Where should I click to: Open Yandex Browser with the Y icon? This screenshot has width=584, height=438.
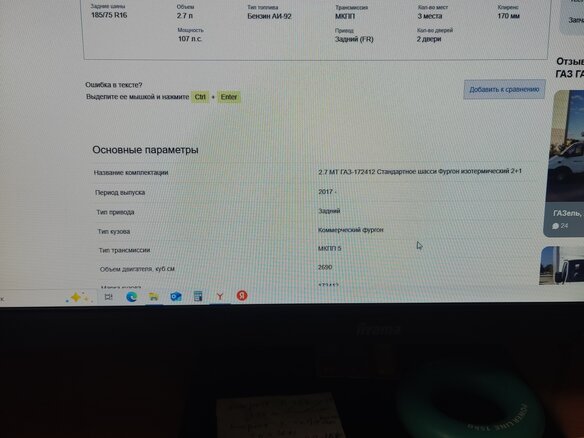click(x=220, y=296)
